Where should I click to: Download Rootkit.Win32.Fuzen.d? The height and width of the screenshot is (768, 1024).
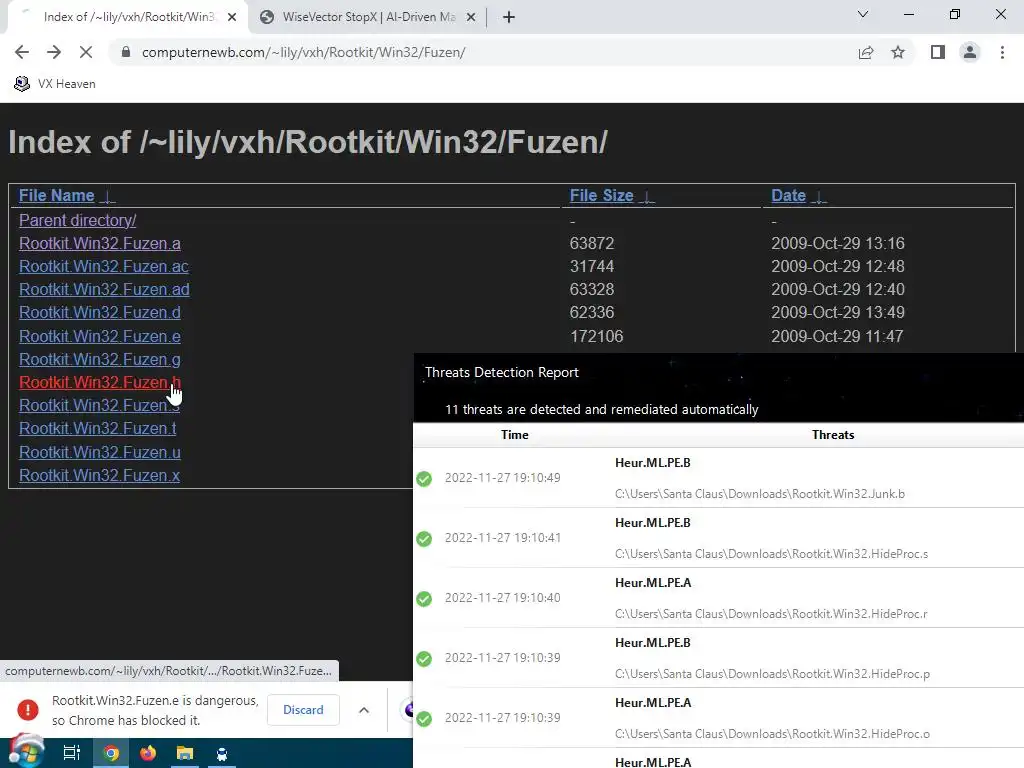pyautogui.click(x=100, y=312)
